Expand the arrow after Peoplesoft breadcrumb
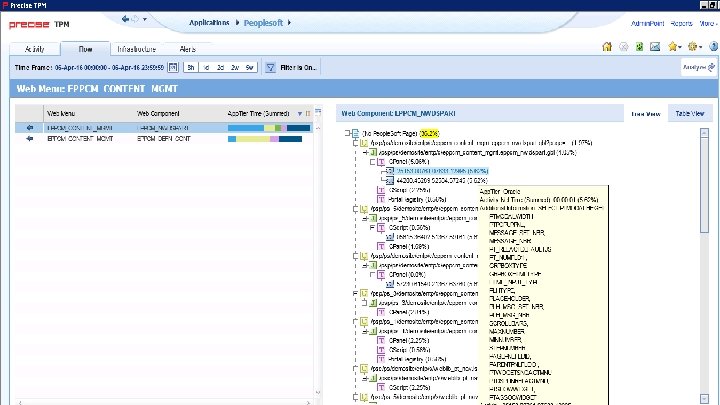The image size is (720, 405). 289,22
